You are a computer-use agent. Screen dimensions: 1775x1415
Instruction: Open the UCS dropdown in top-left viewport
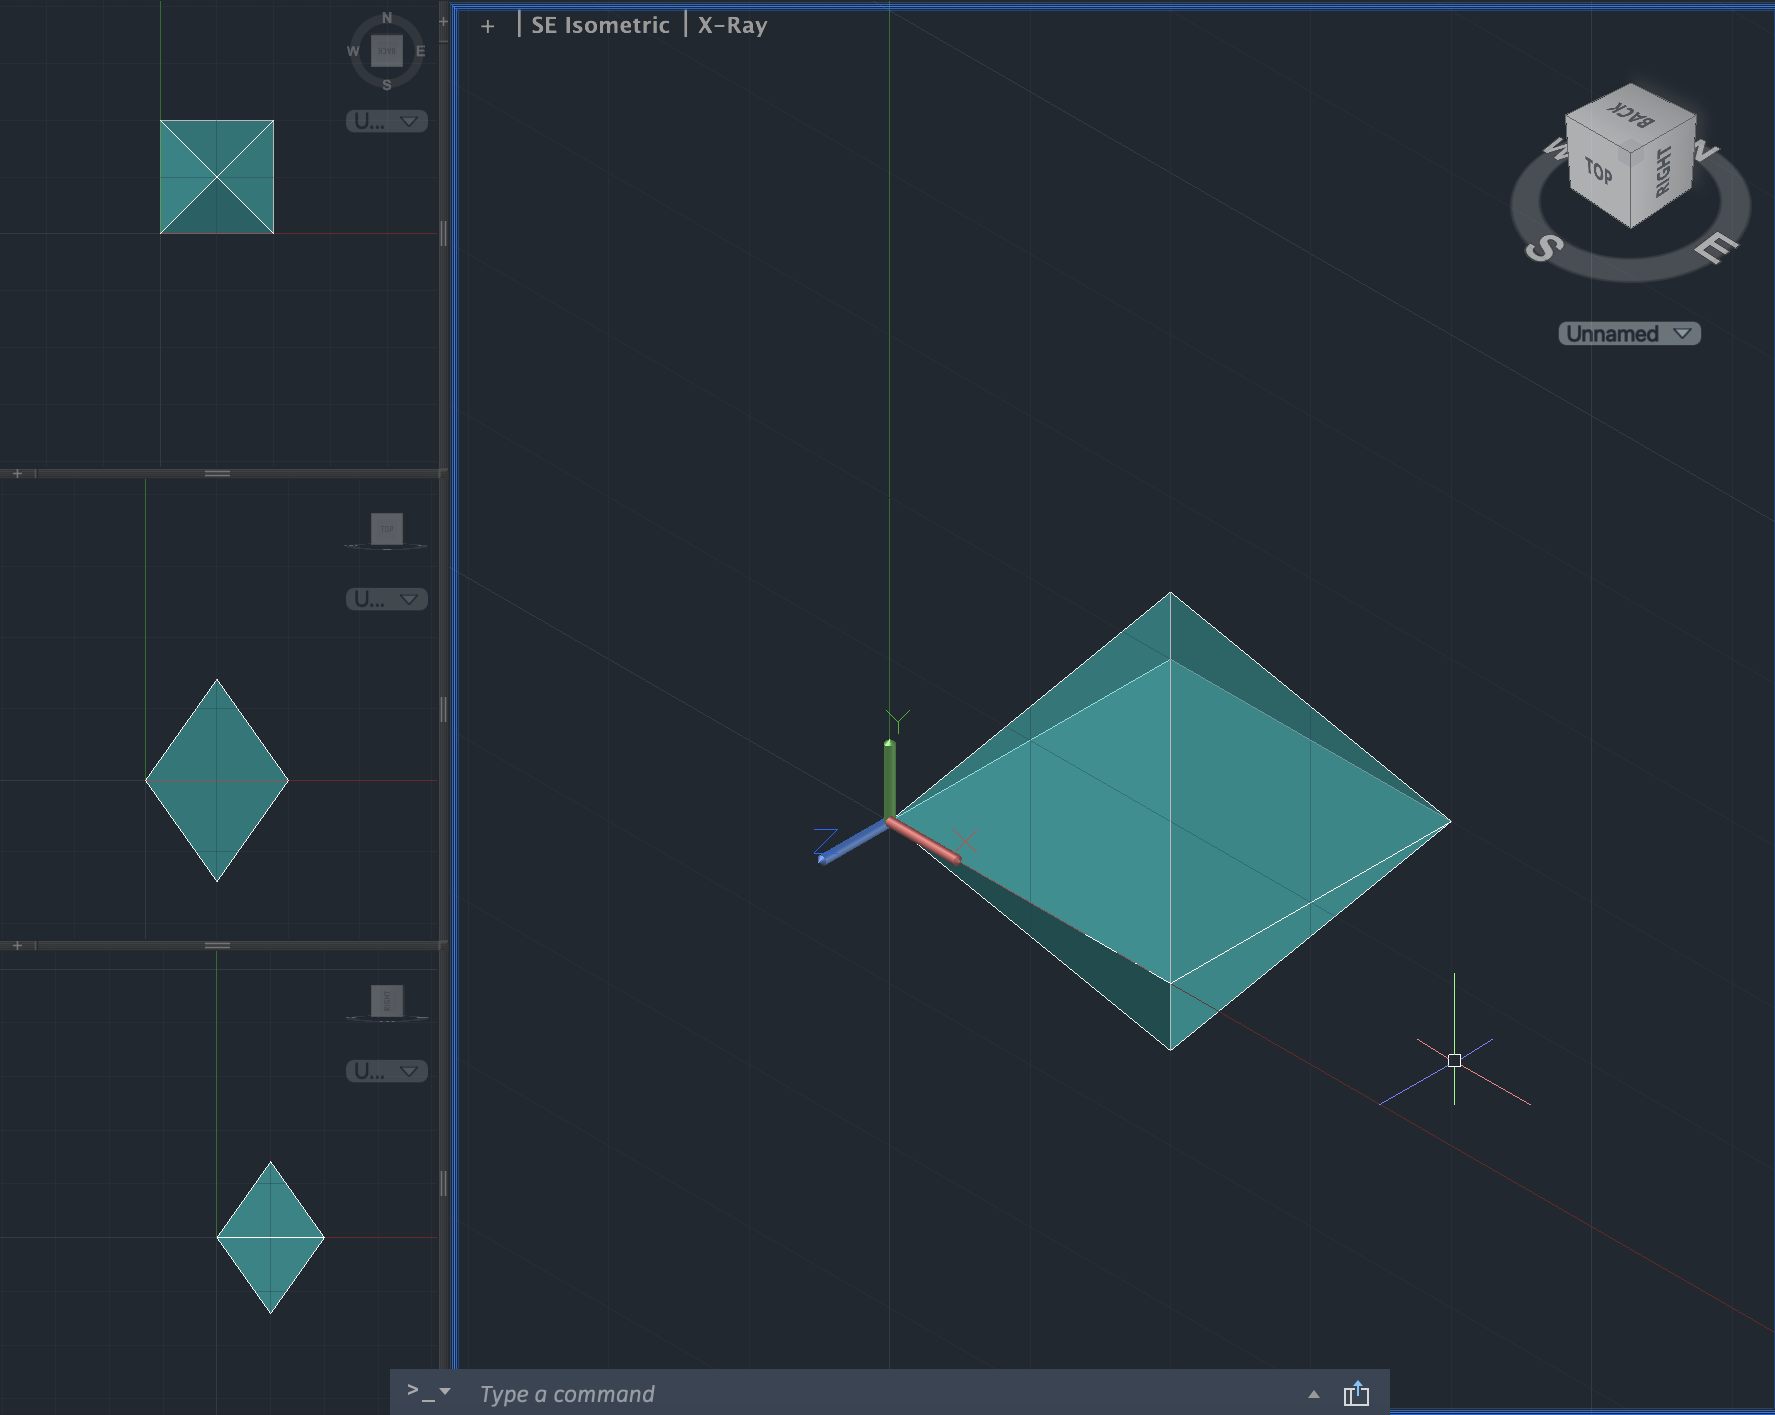click(386, 121)
